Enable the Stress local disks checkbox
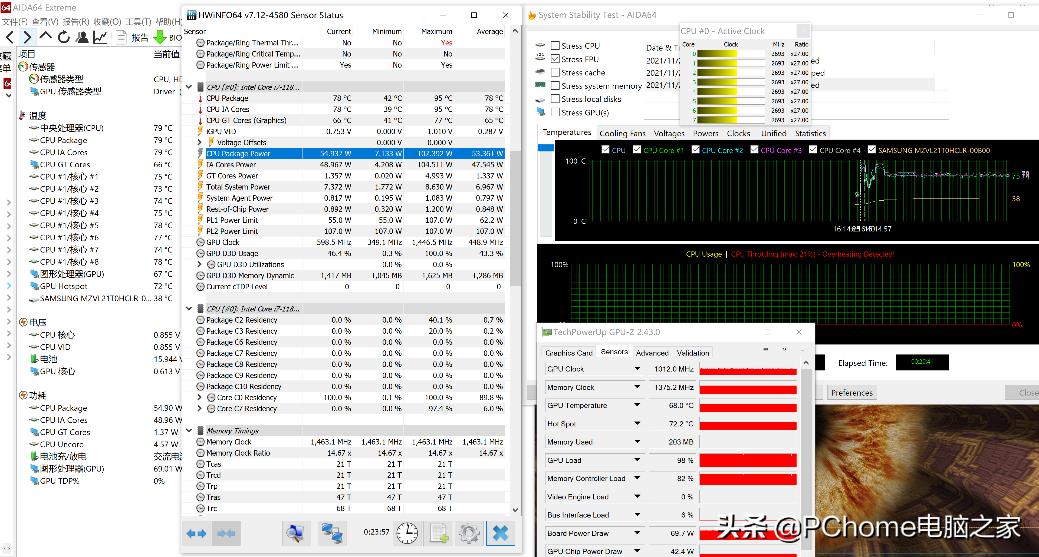Viewport: 1039px width, 557px height. point(555,99)
